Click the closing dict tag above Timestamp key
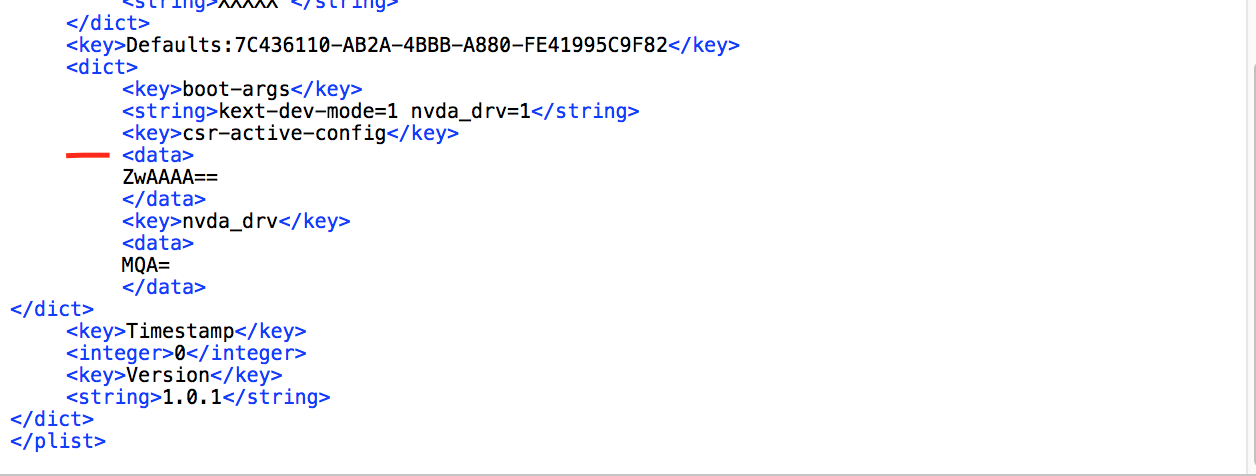 (52, 309)
